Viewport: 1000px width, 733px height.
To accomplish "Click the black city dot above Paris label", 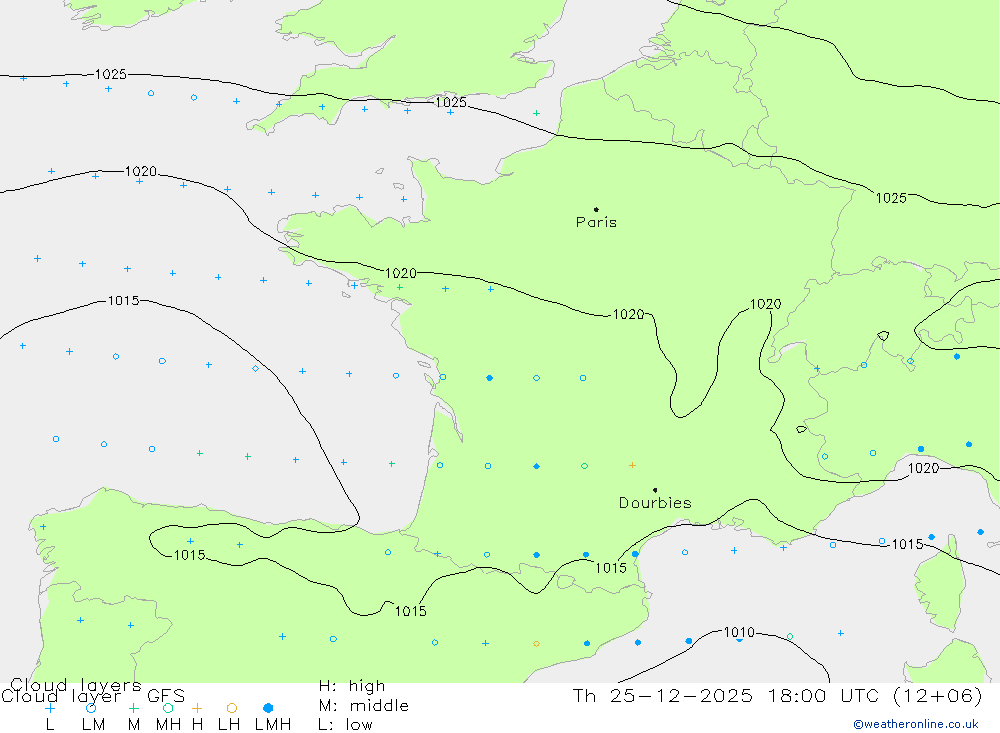I will click(x=596, y=209).
